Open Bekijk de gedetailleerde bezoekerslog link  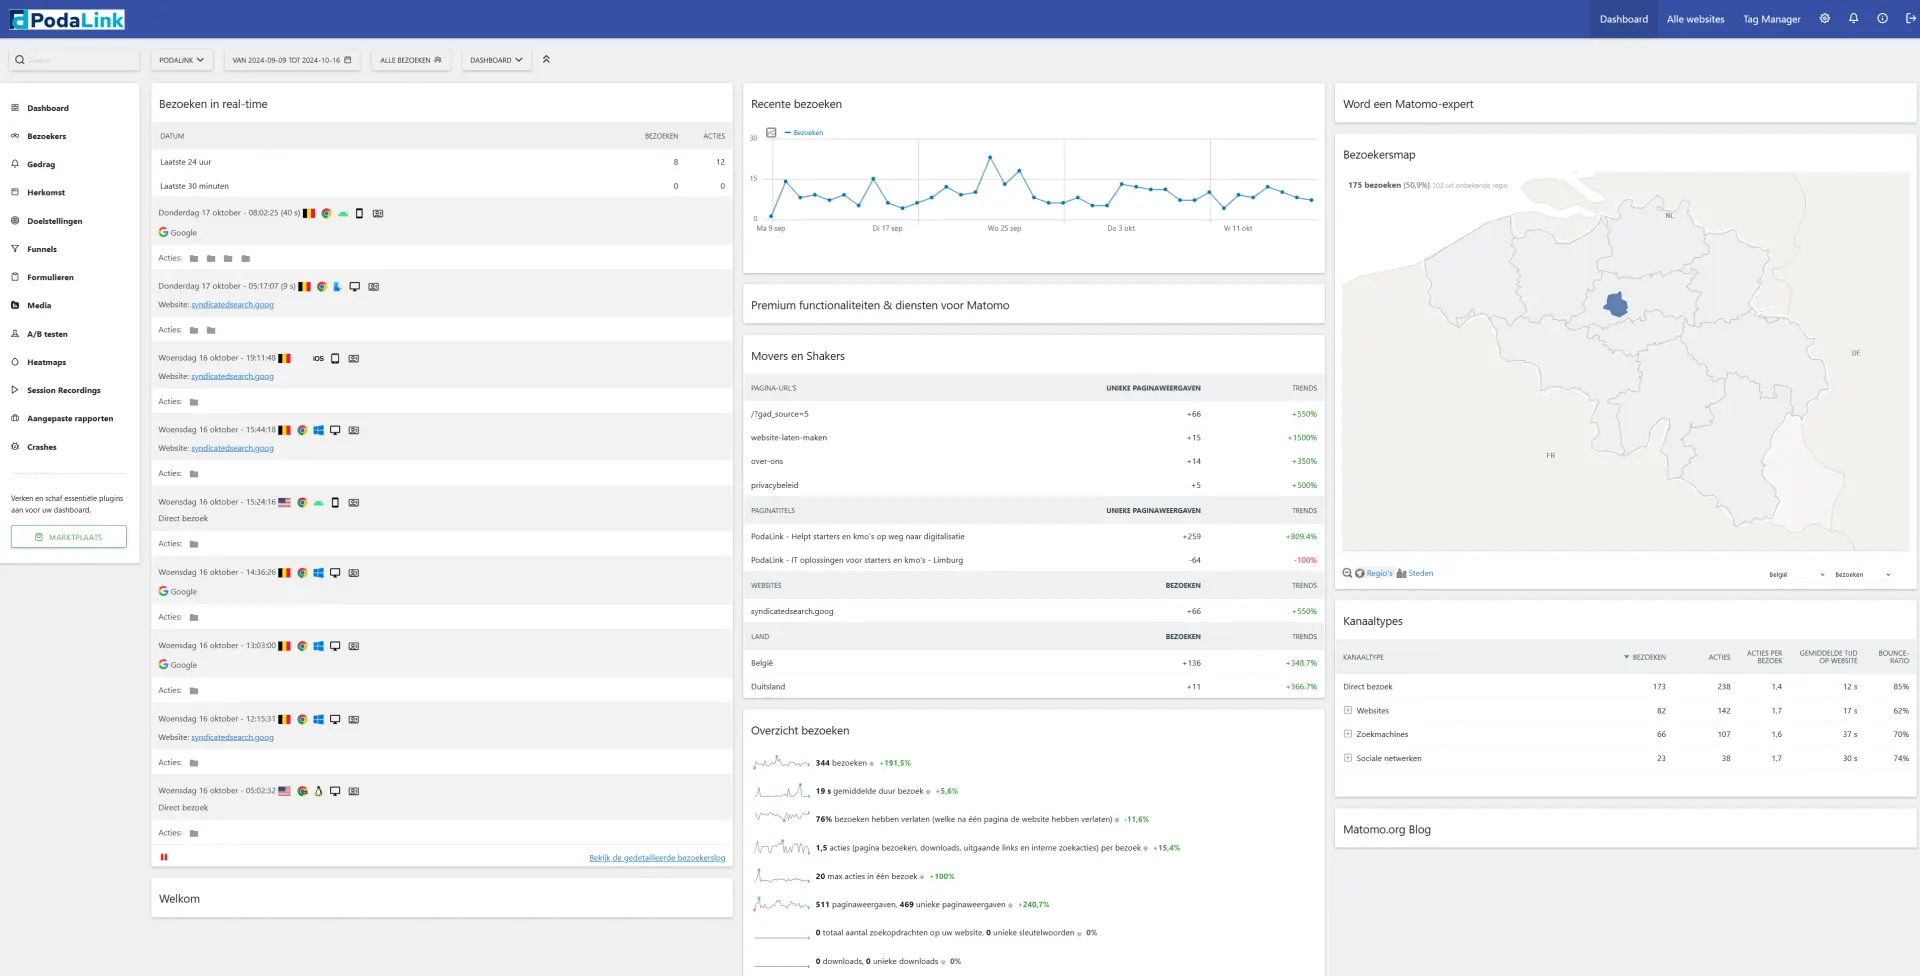[657, 858]
